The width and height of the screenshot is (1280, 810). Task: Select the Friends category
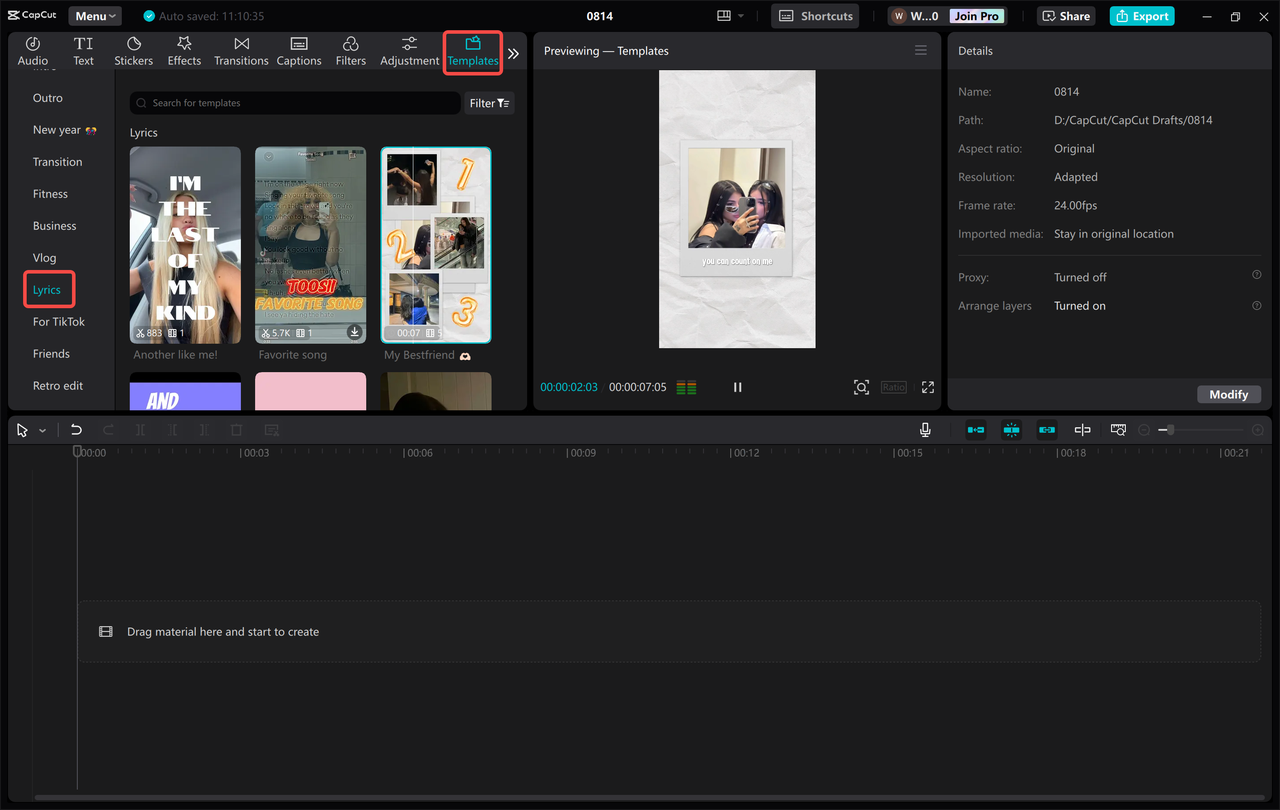pos(51,354)
